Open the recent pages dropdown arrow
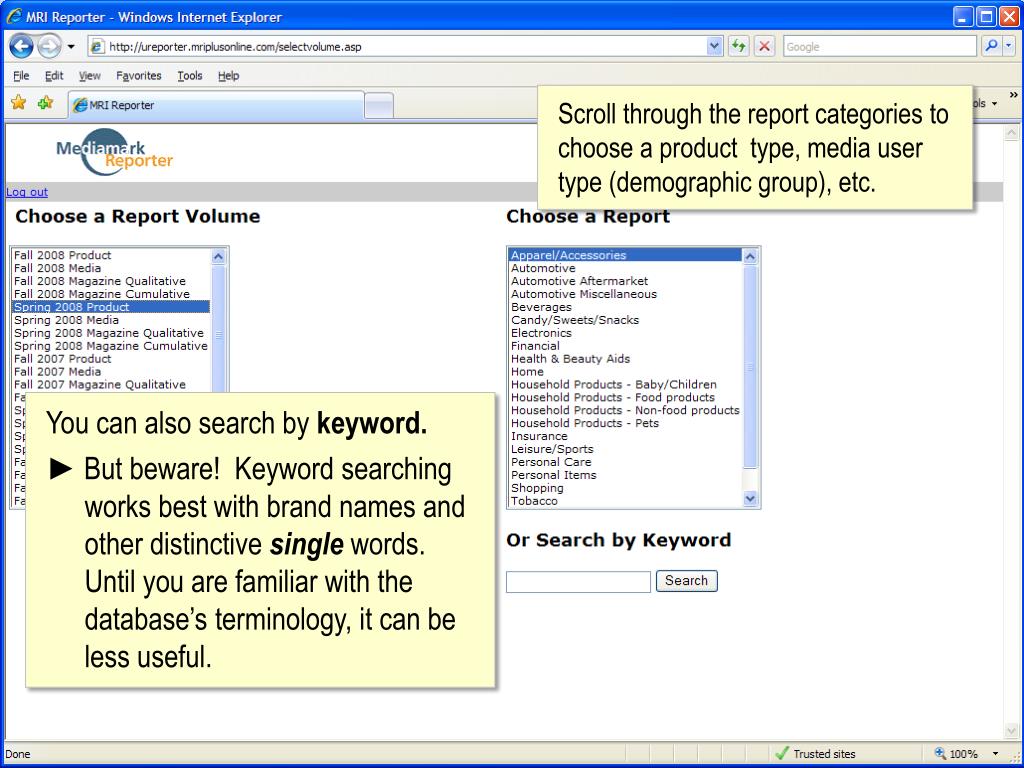This screenshot has height=768, width=1024. pyautogui.click(x=71, y=47)
